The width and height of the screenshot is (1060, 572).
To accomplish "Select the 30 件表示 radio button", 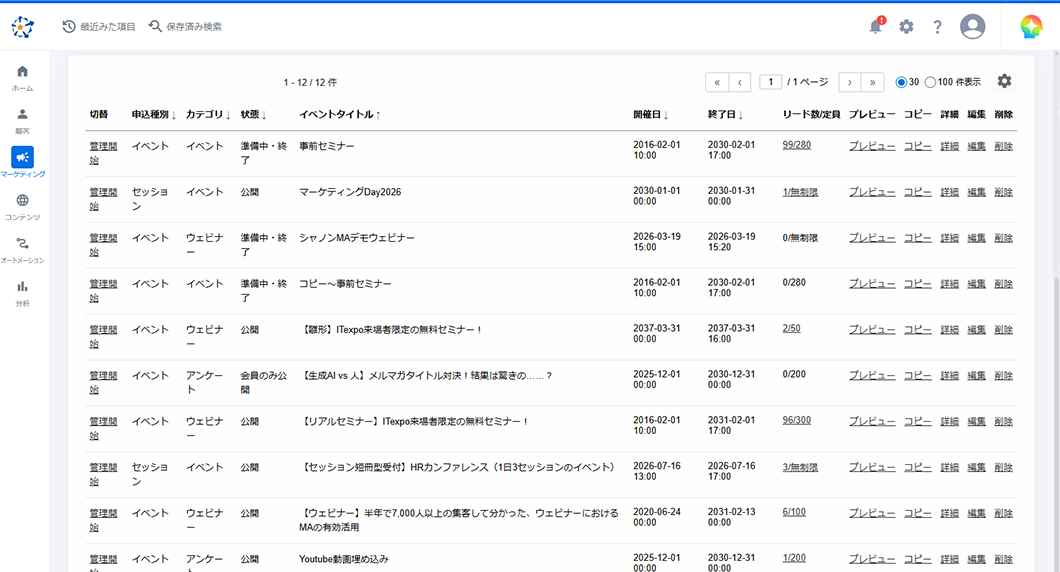I will (x=900, y=82).
